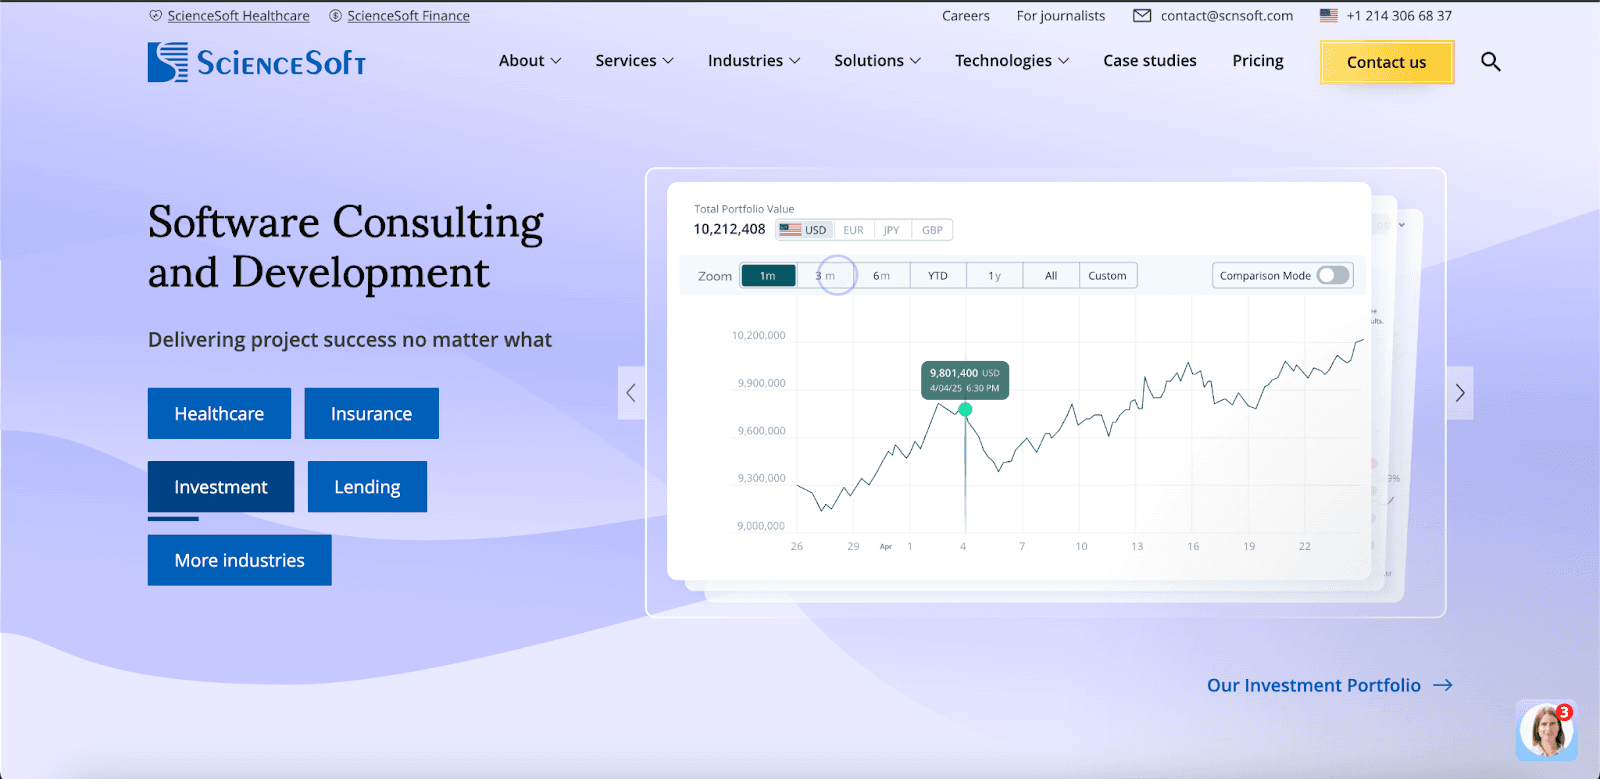1600x779 pixels.
Task: Open Case studies page
Action: point(1150,61)
